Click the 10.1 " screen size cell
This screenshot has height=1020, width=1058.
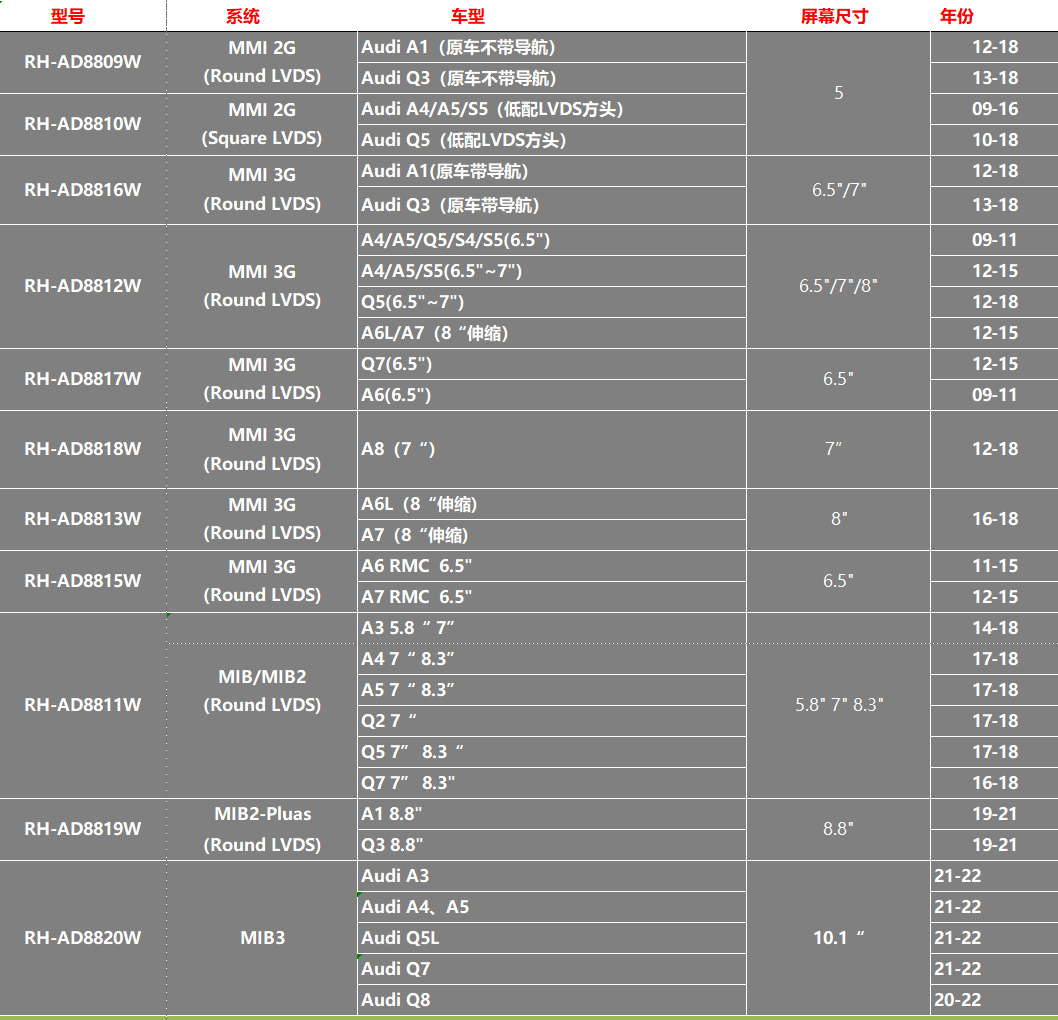tap(839, 938)
